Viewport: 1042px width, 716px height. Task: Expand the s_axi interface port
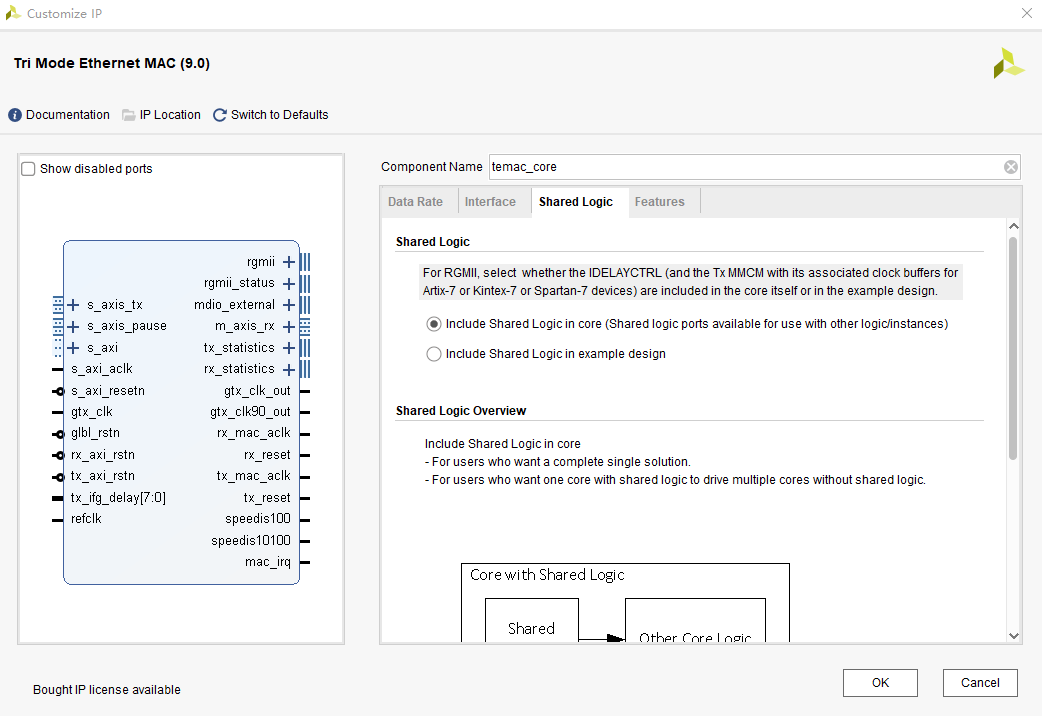(73, 348)
